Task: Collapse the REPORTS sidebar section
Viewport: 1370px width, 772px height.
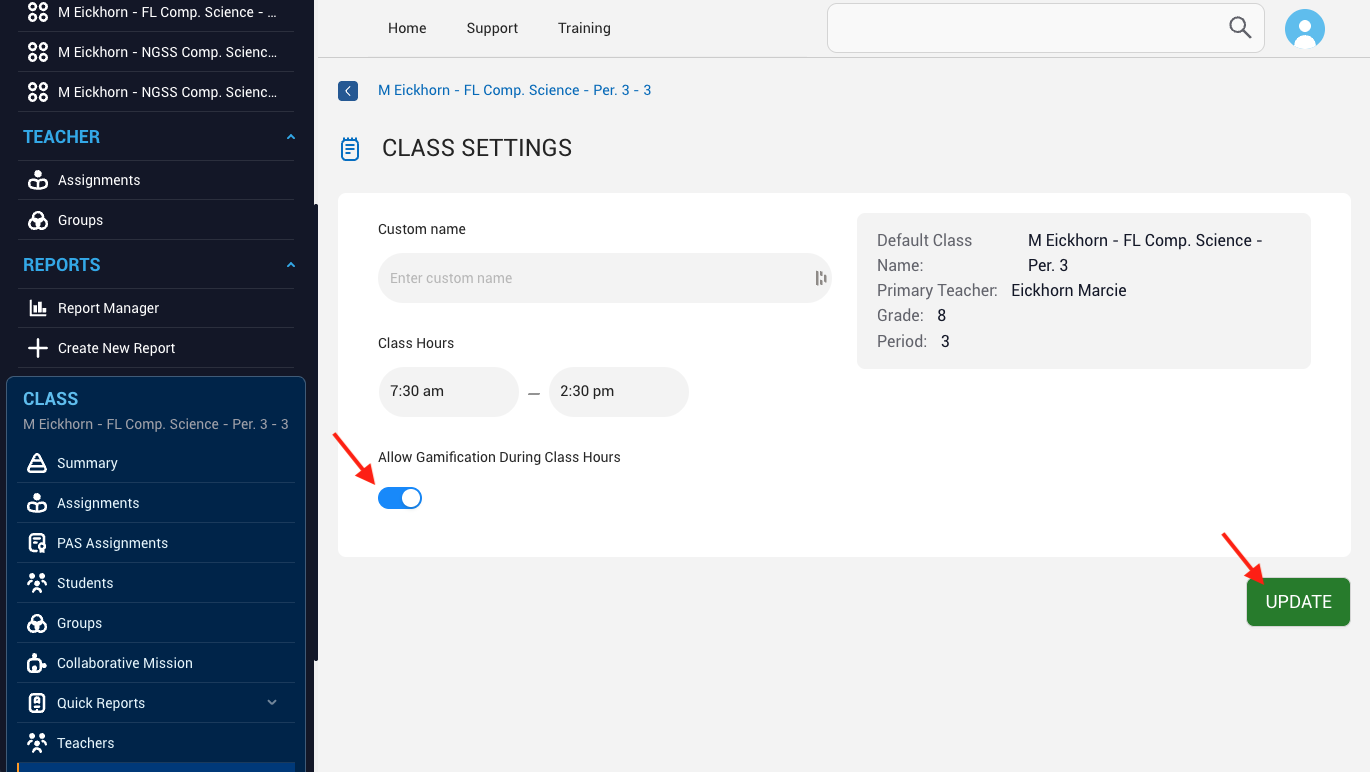Action: coord(290,264)
